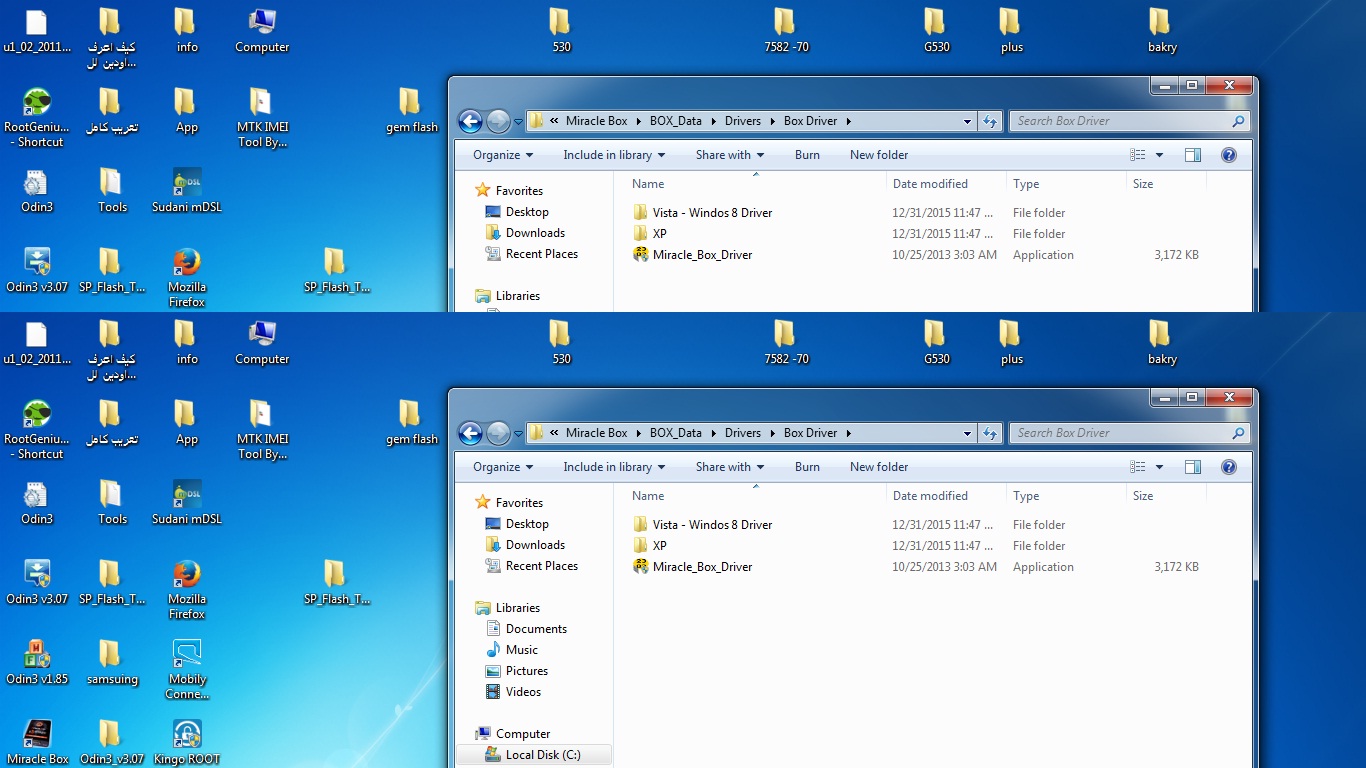Viewport: 1366px width, 768px height.
Task: Go to Downloads favorite in the upper Explorer window
Action: (525, 233)
